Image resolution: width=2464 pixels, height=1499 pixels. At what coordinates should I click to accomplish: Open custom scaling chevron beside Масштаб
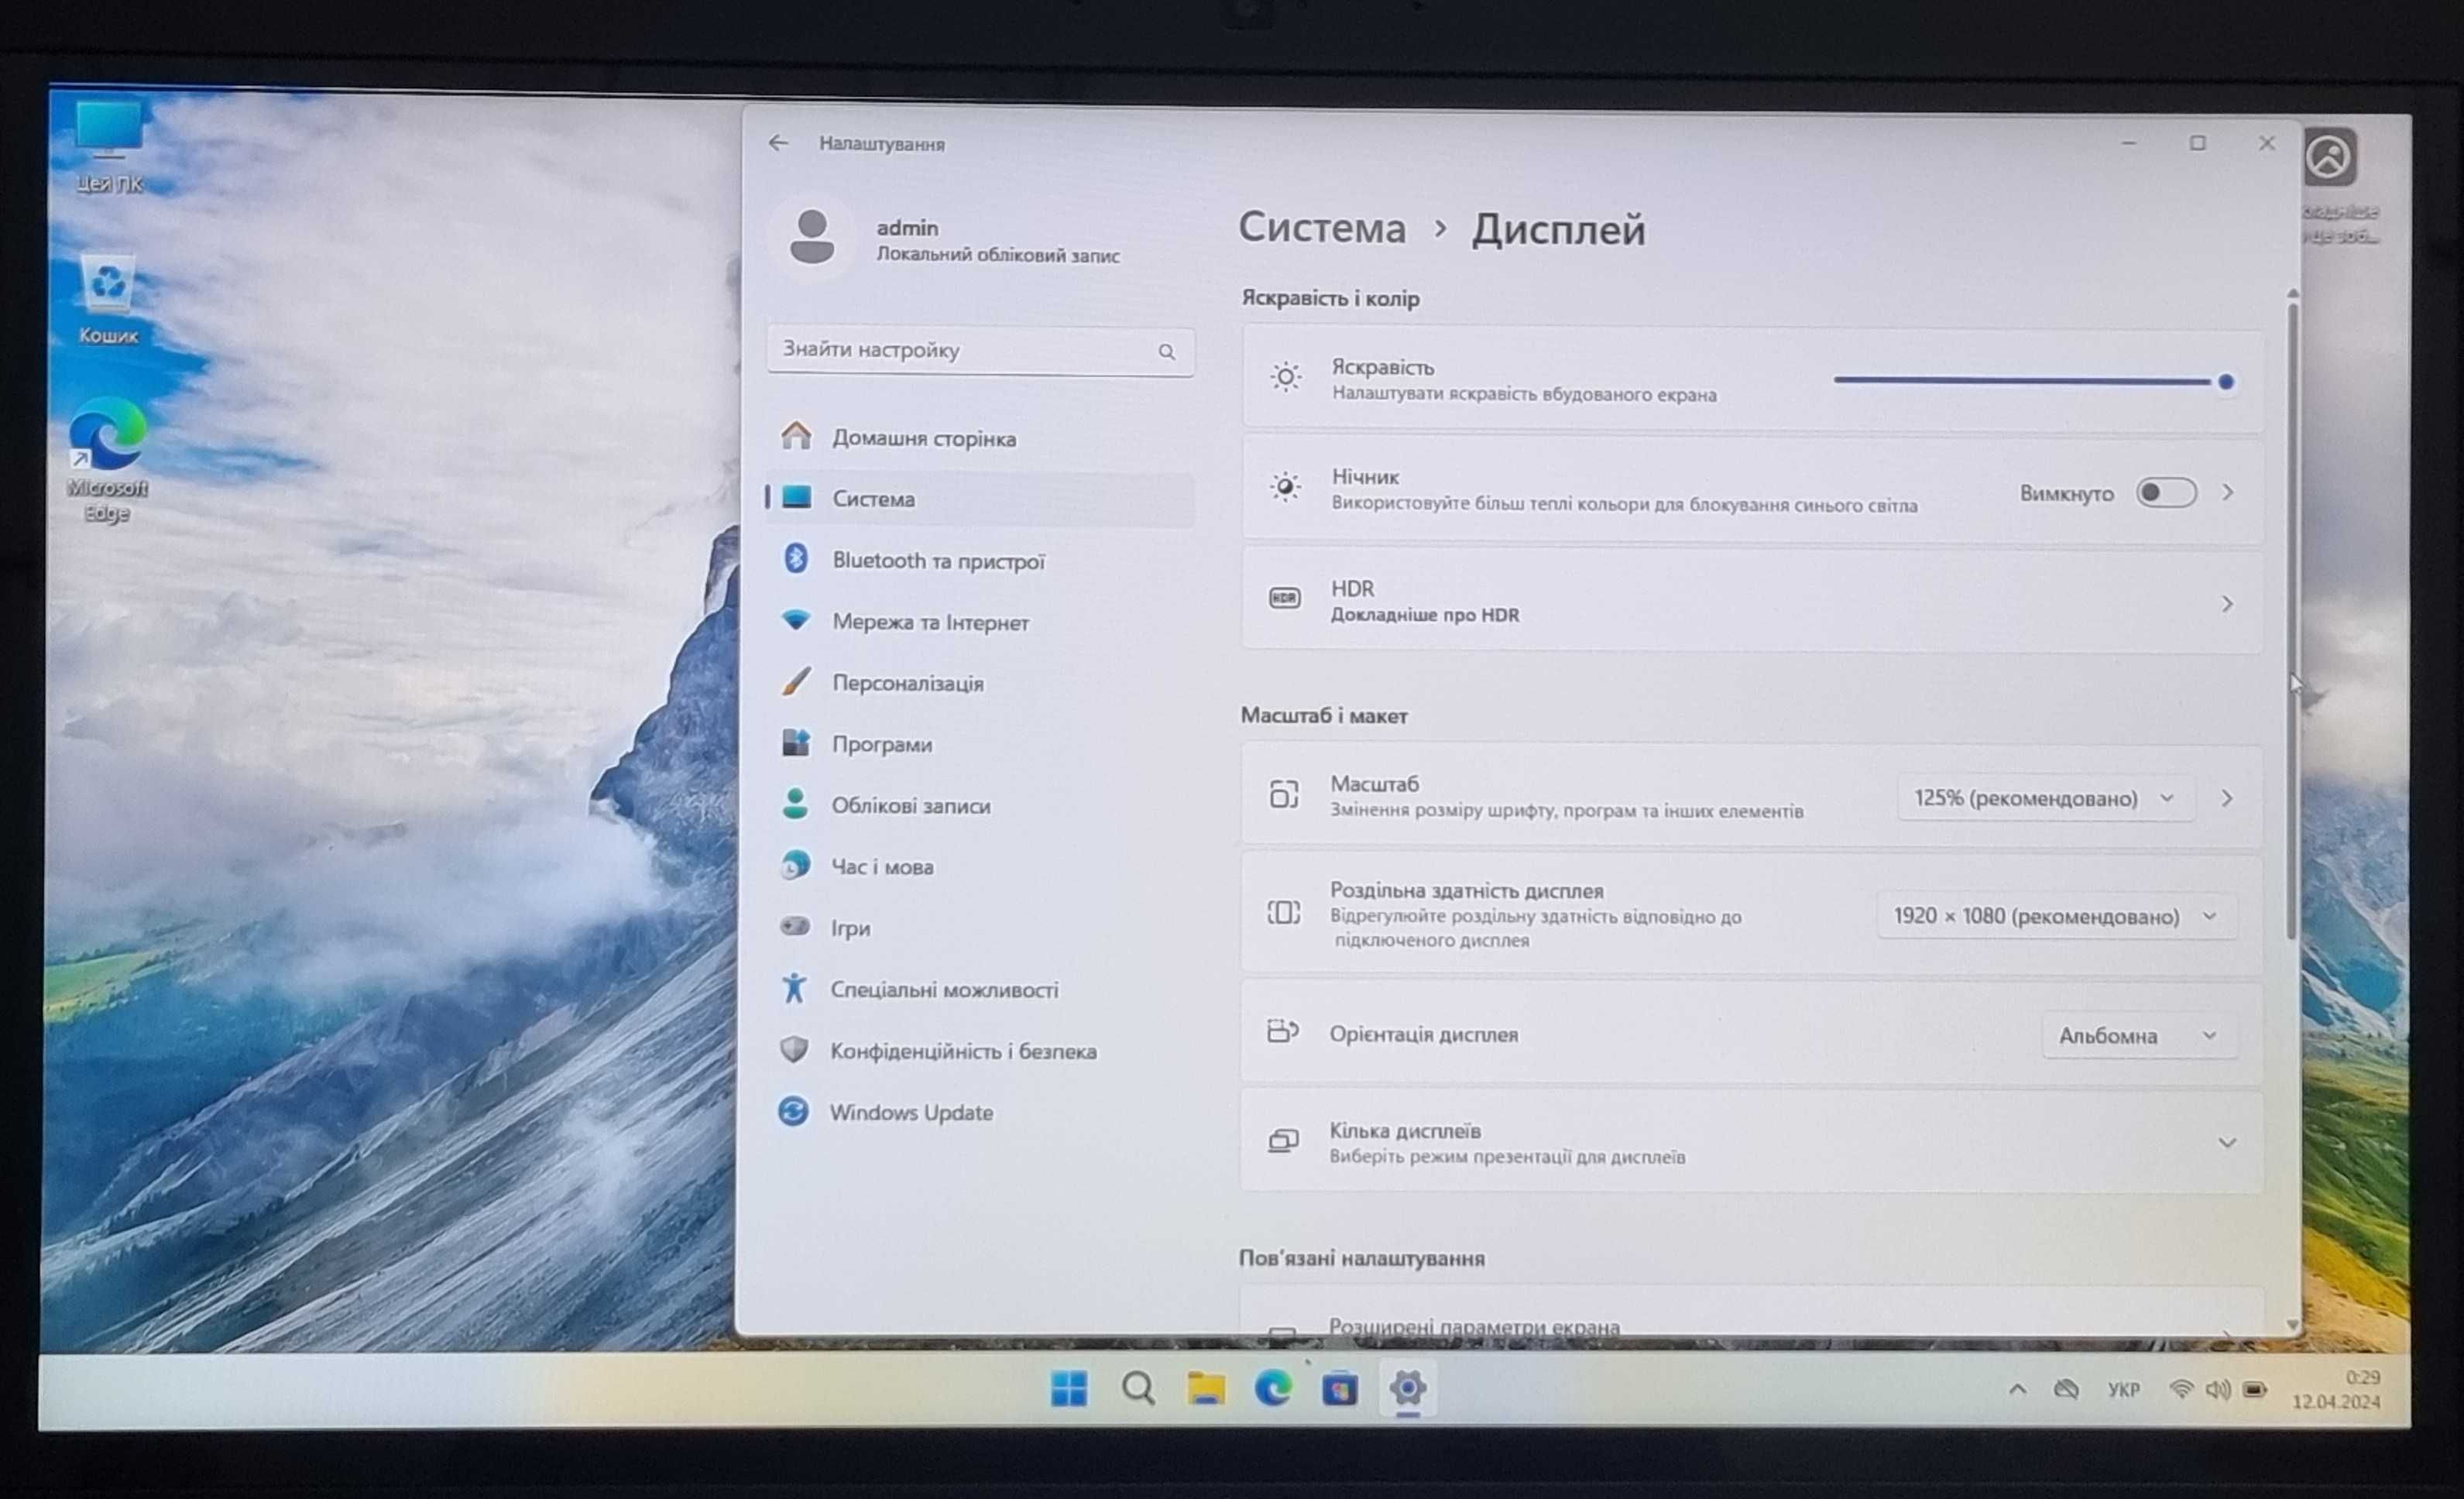click(x=2227, y=798)
